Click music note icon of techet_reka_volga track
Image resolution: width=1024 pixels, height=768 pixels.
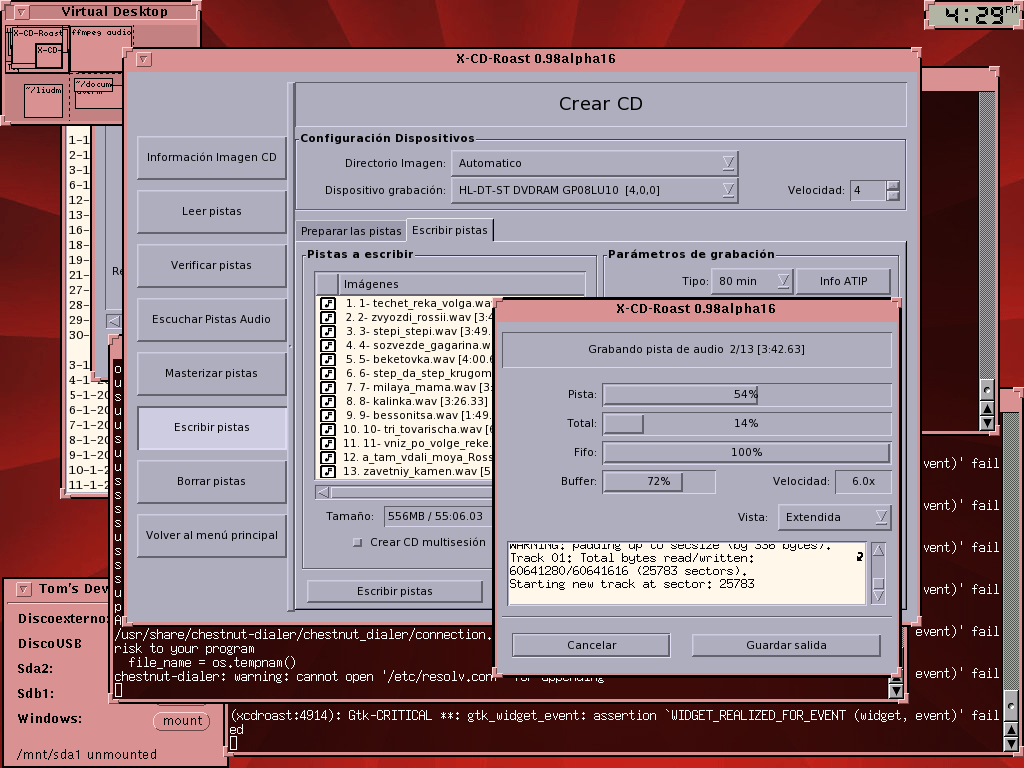pos(328,304)
